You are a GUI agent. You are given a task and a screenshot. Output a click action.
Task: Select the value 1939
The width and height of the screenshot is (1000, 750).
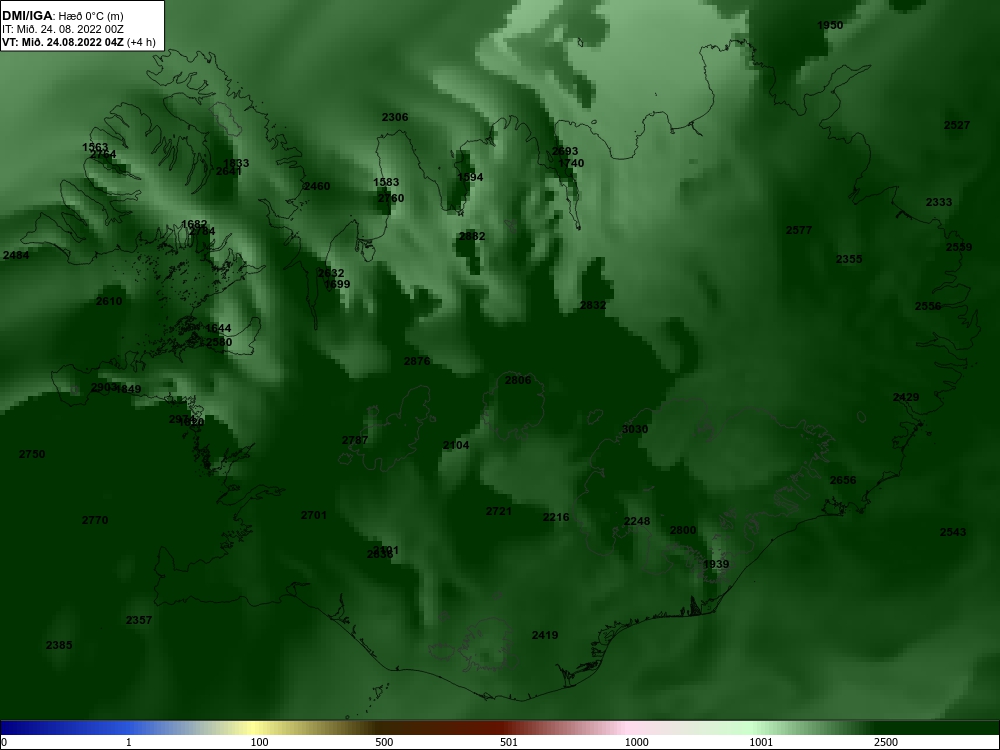716,564
